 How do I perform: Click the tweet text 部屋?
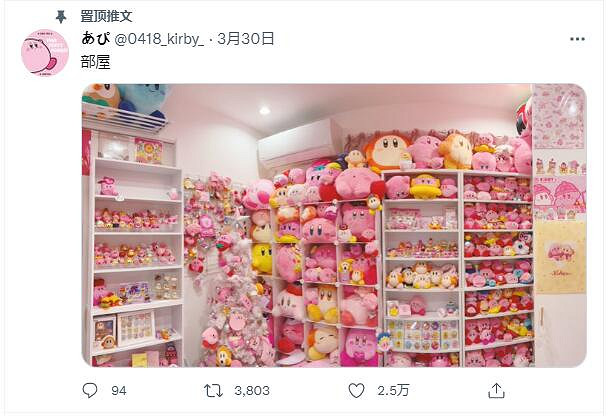tap(96, 62)
